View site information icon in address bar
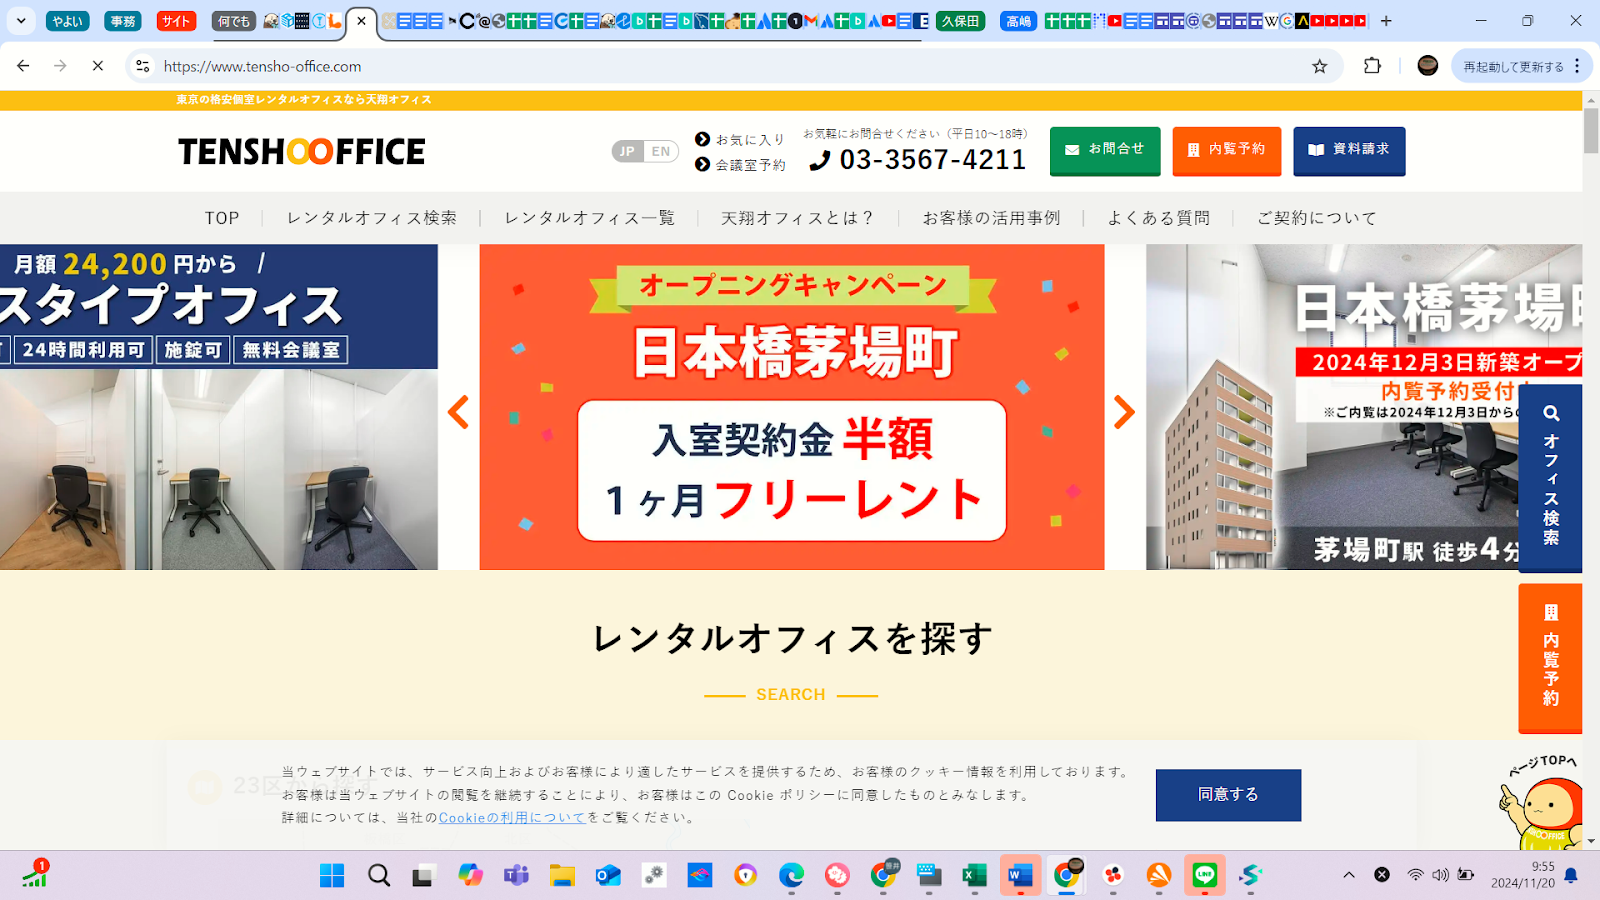This screenshot has height=900, width=1600. [143, 66]
